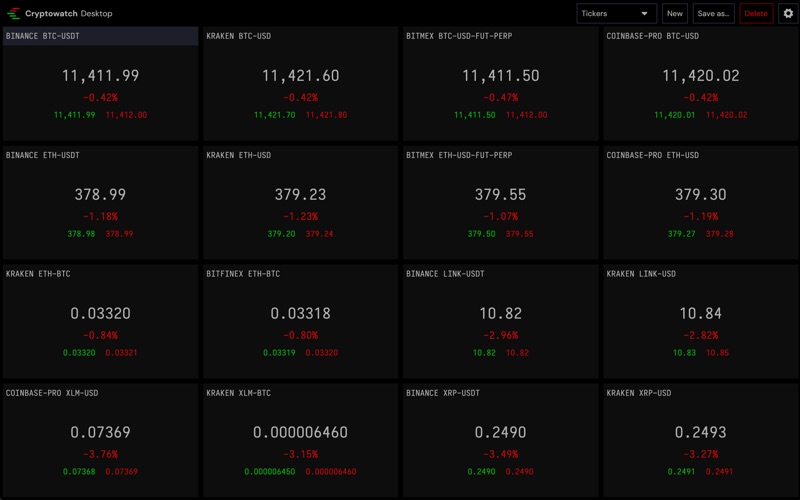The image size is (800, 500).
Task: Click the 379.55 Bitmex ETH price
Action: (x=501, y=194)
